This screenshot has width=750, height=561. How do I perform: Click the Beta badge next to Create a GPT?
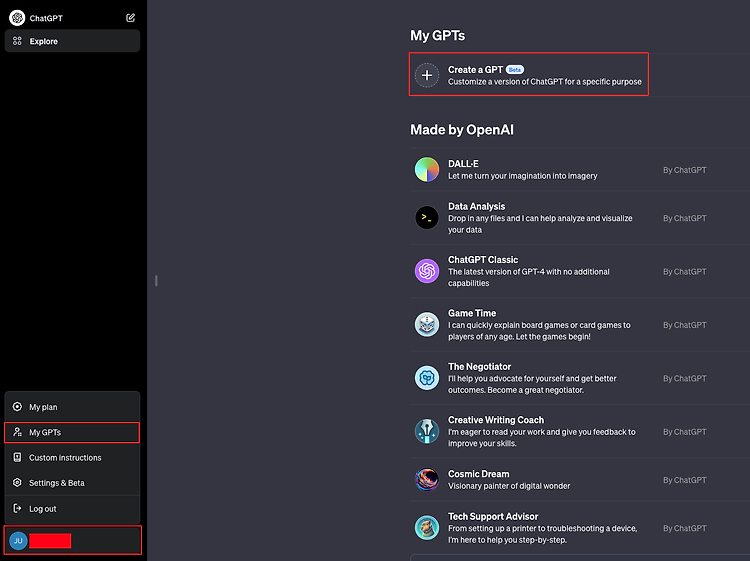(x=515, y=70)
